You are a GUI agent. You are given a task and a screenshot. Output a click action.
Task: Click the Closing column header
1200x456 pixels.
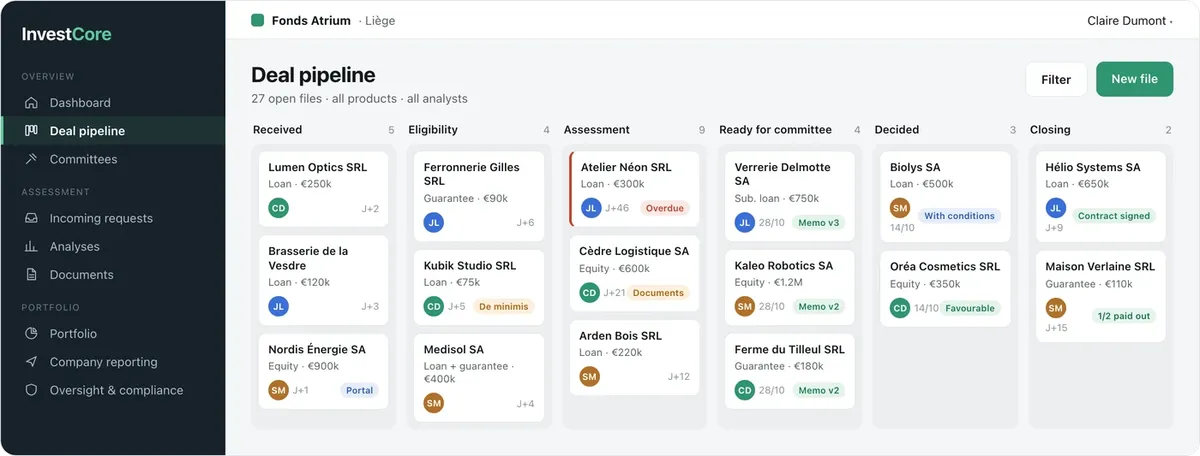[x=1050, y=130]
